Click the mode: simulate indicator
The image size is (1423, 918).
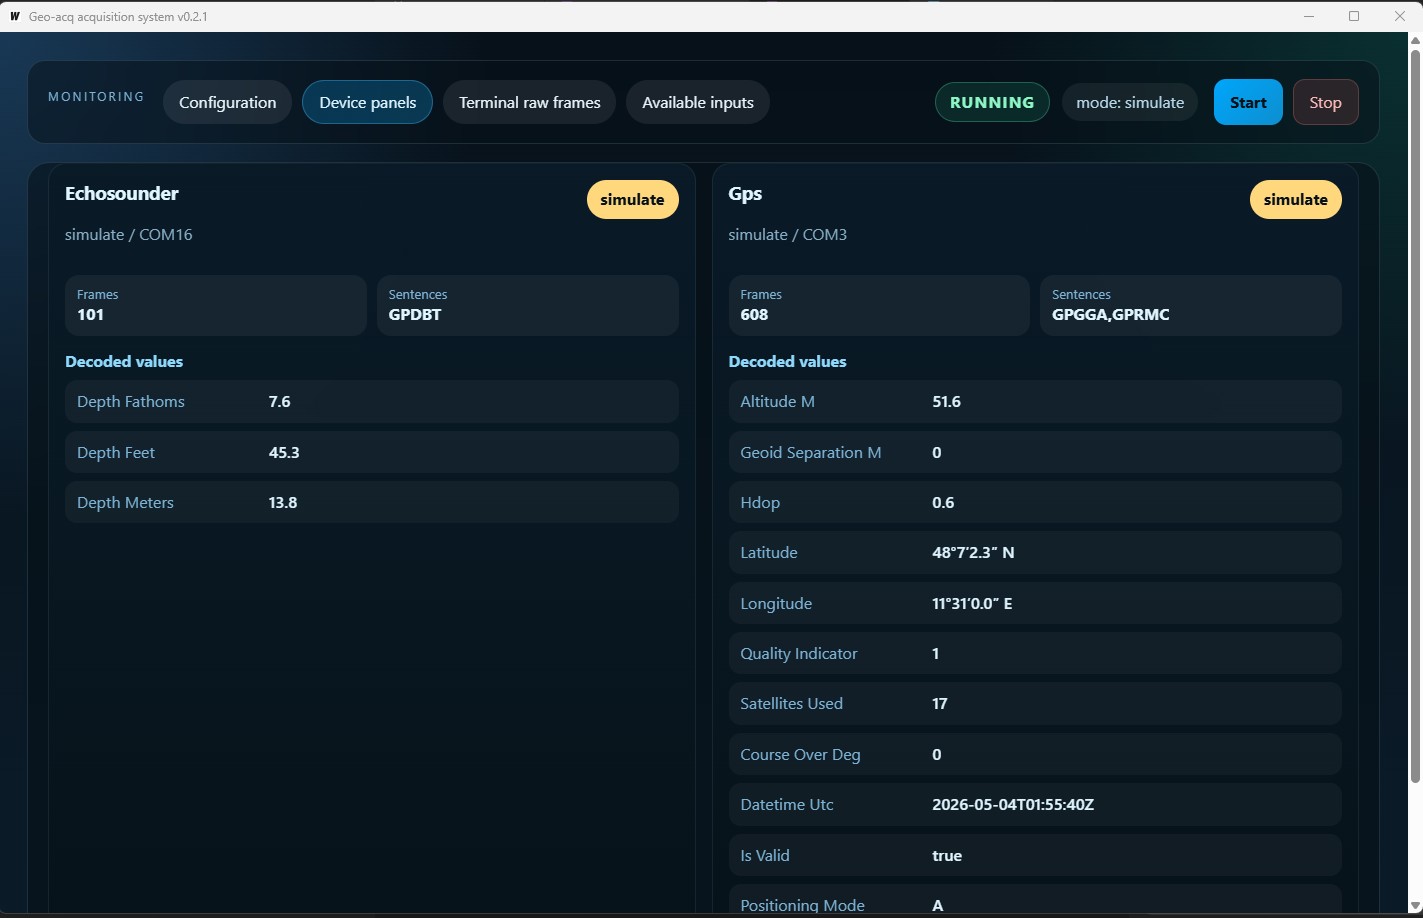tap(1130, 102)
